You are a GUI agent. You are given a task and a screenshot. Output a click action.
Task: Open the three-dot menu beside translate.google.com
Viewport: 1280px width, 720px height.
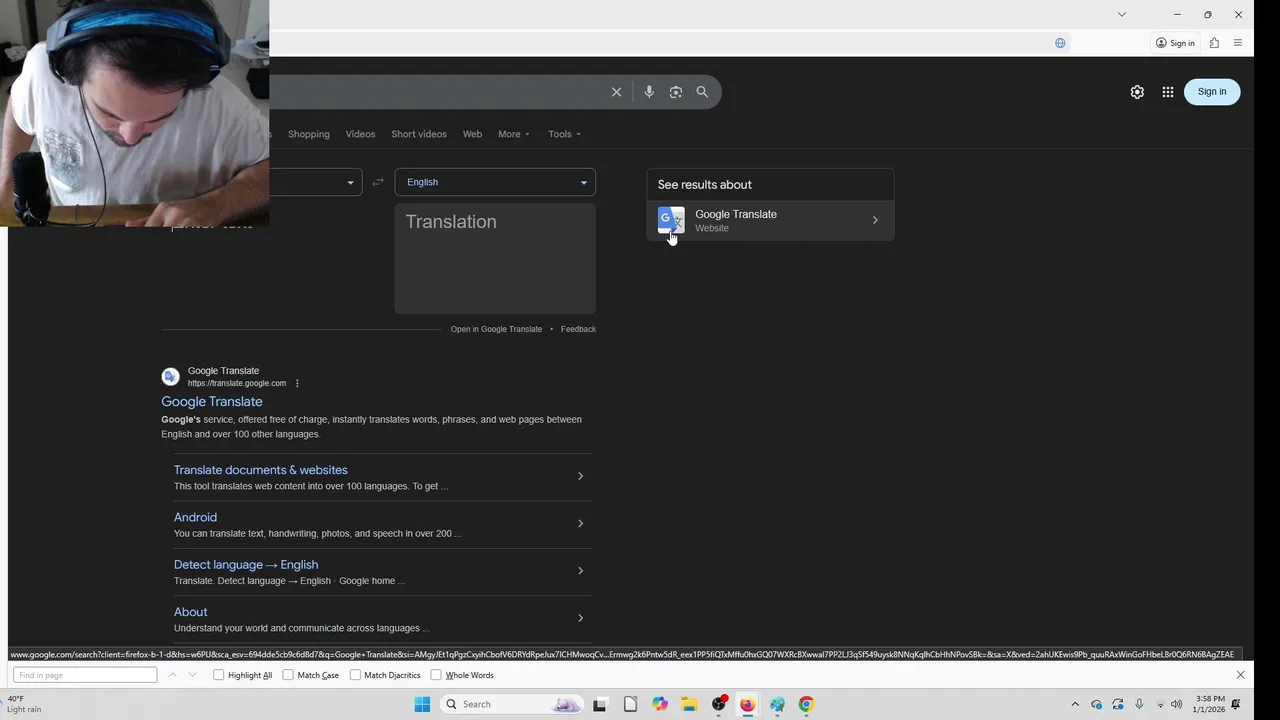tap(297, 383)
